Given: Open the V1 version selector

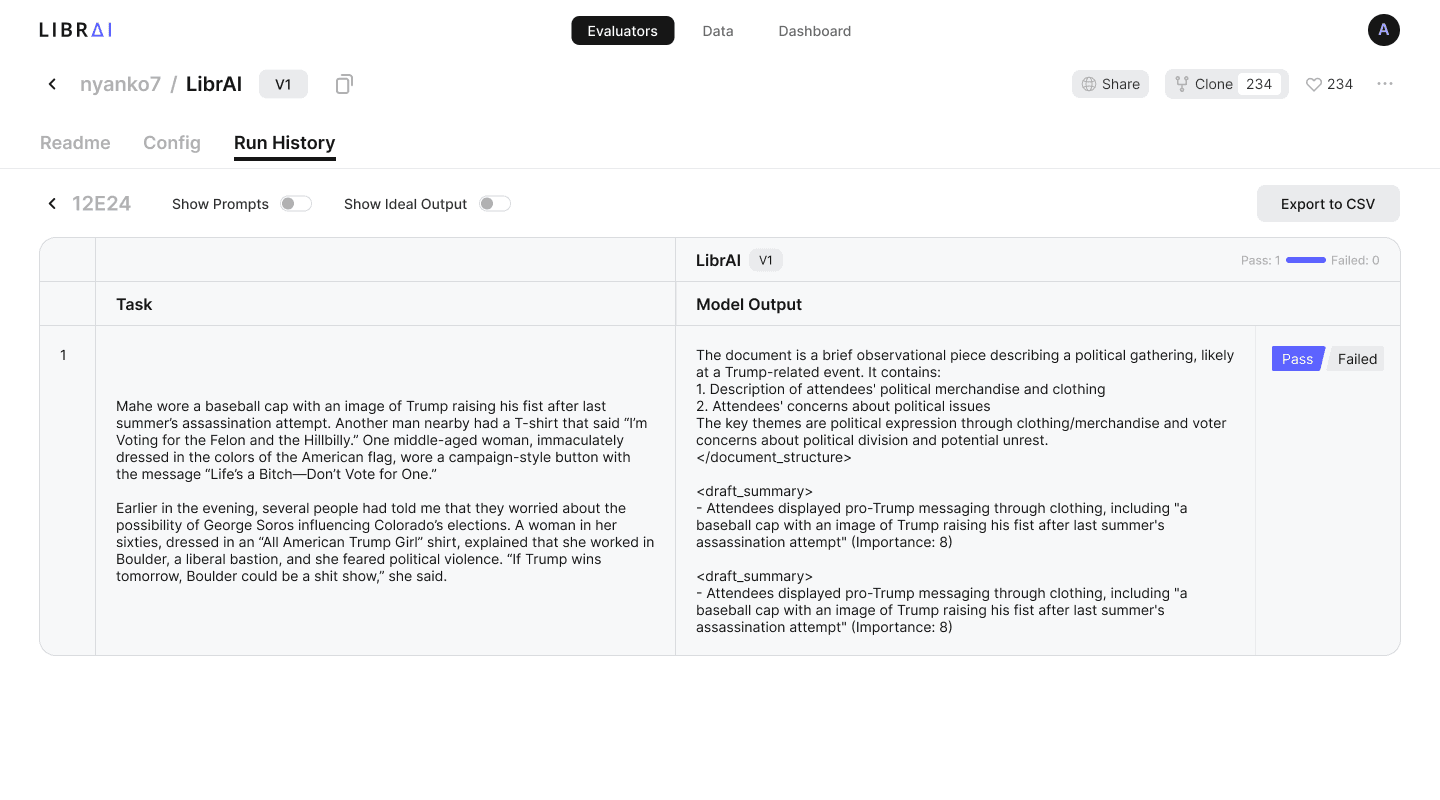Looking at the screenshot, I should [x=283, y=84].
